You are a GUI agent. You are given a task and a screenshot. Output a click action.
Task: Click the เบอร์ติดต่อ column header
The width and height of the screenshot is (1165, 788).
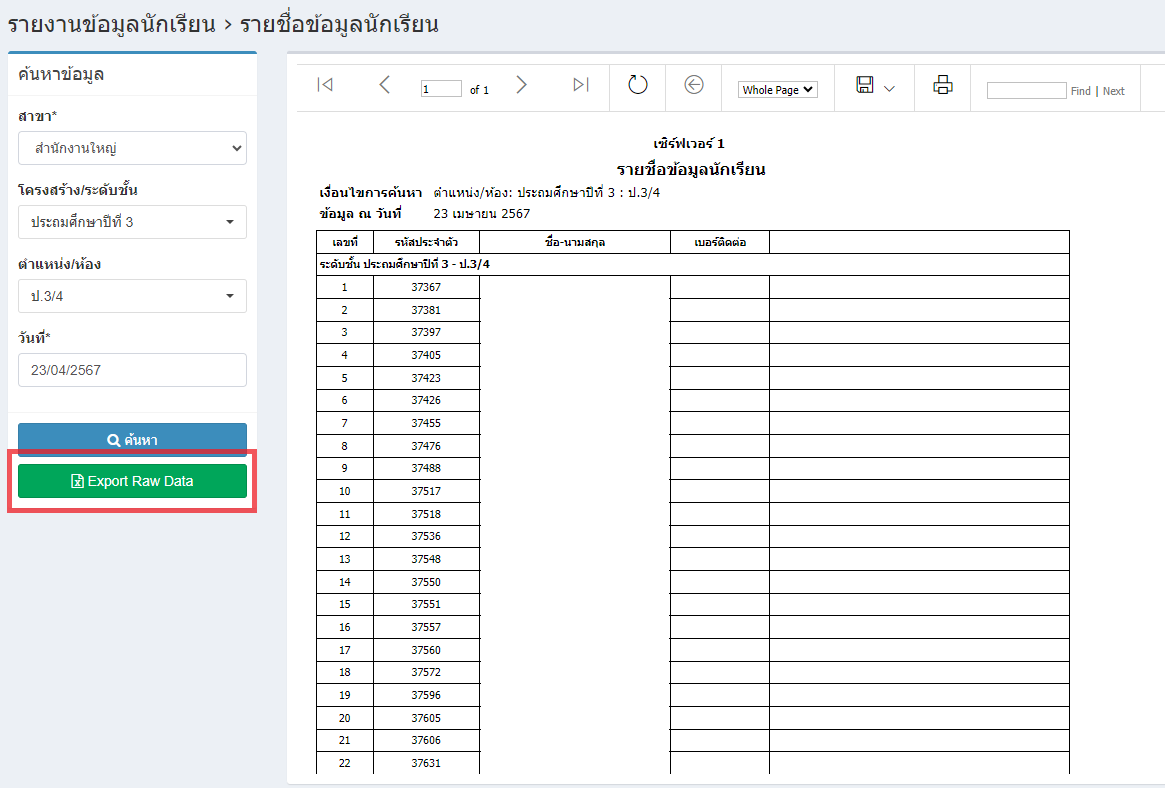pyautogui.click(x=720, y=242)
